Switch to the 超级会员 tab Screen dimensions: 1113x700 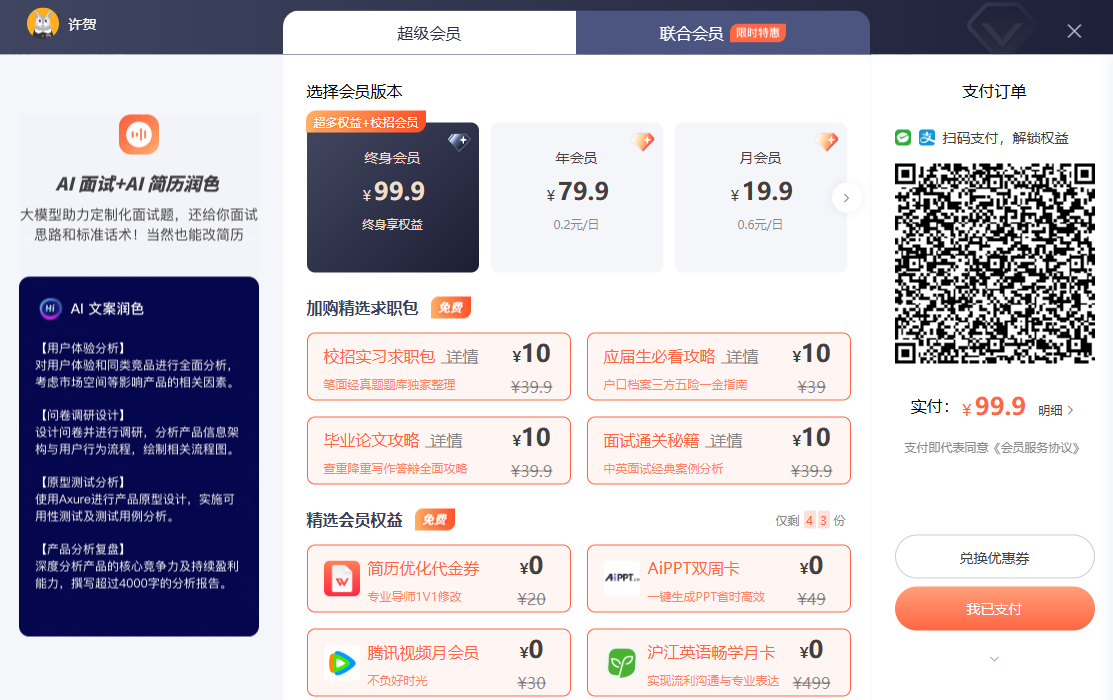[x=429, y=33]
